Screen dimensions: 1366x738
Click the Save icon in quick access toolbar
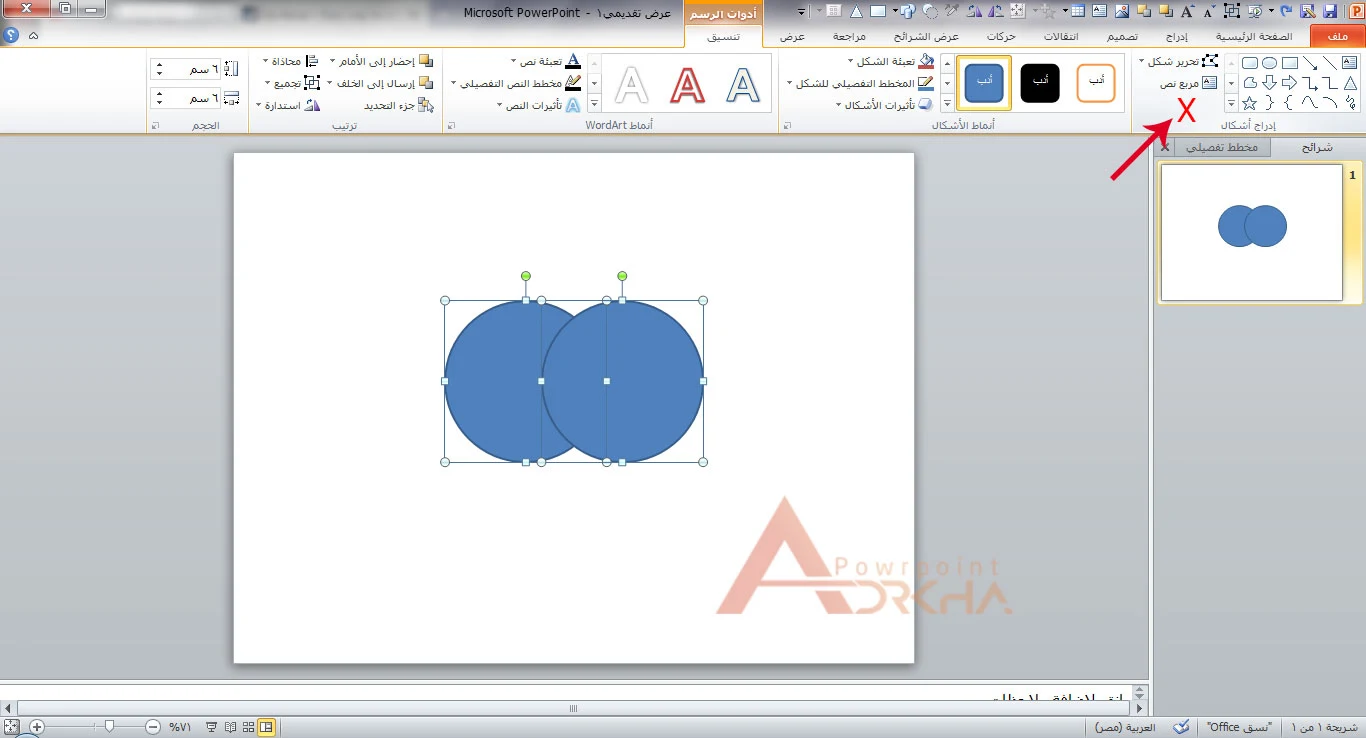pyautogui.click(x=1330, y=11)
